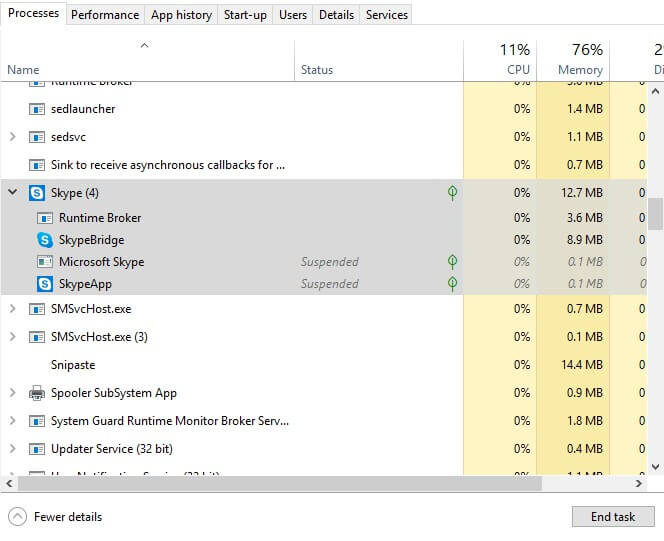Click the 14.4 MB memory value for Snipaste
Viewport: 664px width, 541px height.
582,365
